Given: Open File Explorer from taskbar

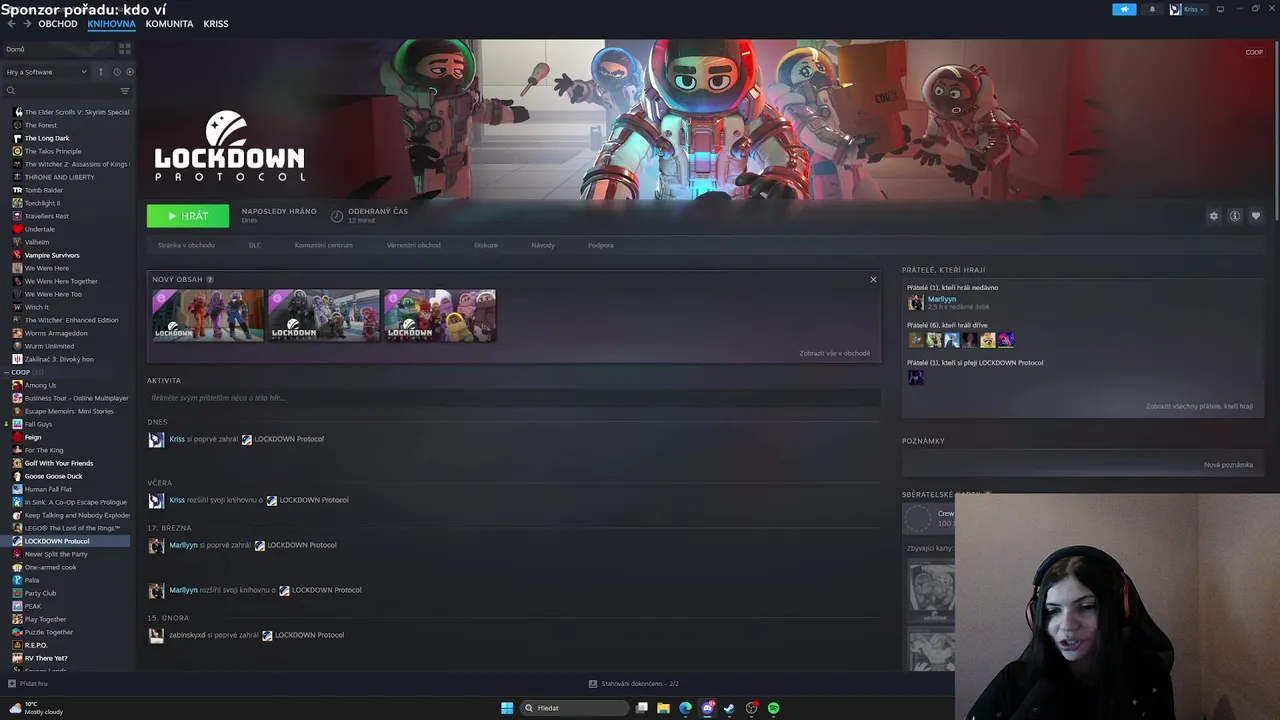Looking at the screenshot, I should click(x=663, y=708).
